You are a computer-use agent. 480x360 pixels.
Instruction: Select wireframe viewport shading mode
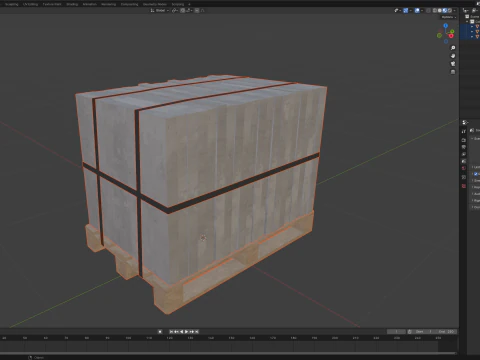(x=435, y=10)
